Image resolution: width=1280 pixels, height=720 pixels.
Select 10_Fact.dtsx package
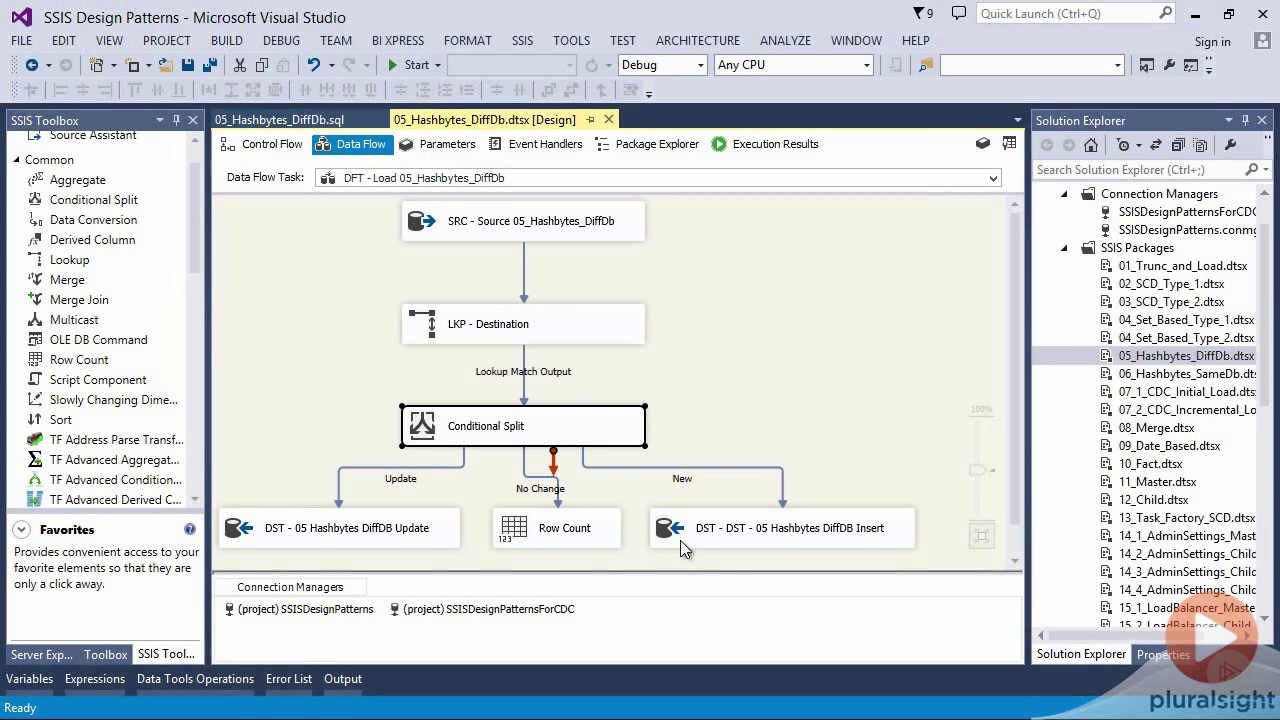[x=1150, y=464]
